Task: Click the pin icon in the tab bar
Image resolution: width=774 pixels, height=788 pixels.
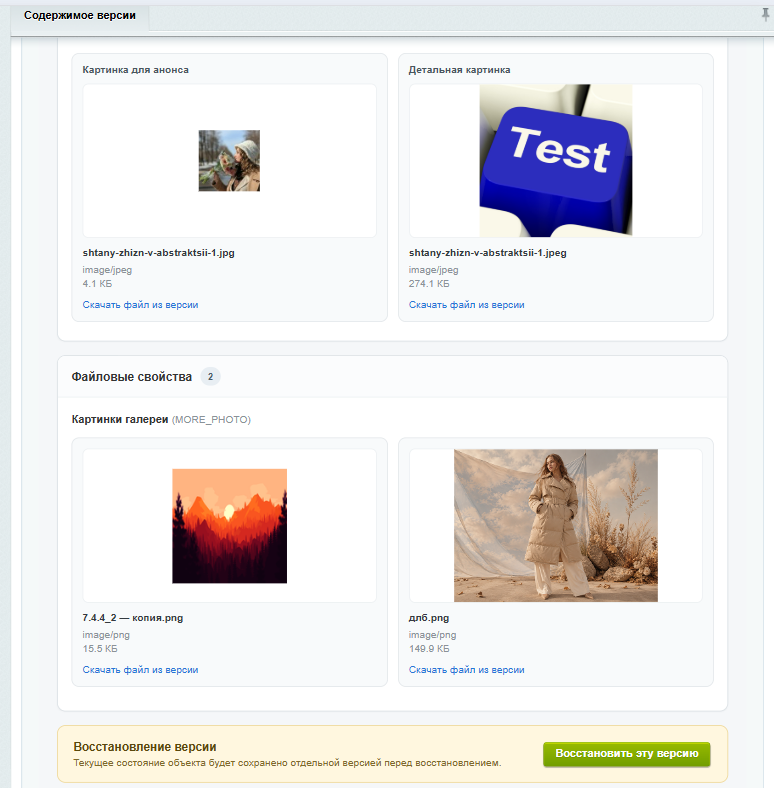Action: 765,15
